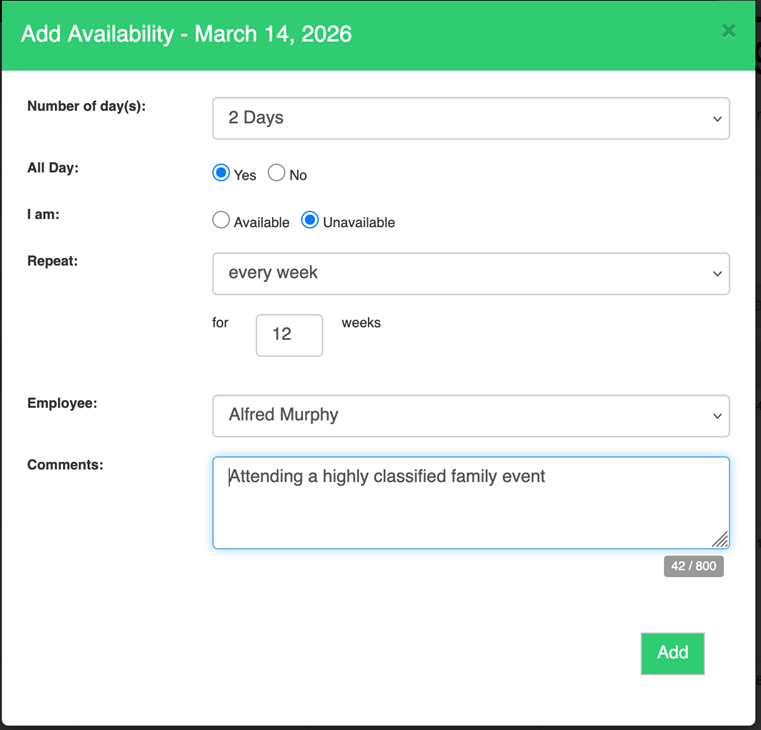Select Yes for All Day
Image resolution: width=761 pixels, height=730 pixels.
[x=222, y=173]
